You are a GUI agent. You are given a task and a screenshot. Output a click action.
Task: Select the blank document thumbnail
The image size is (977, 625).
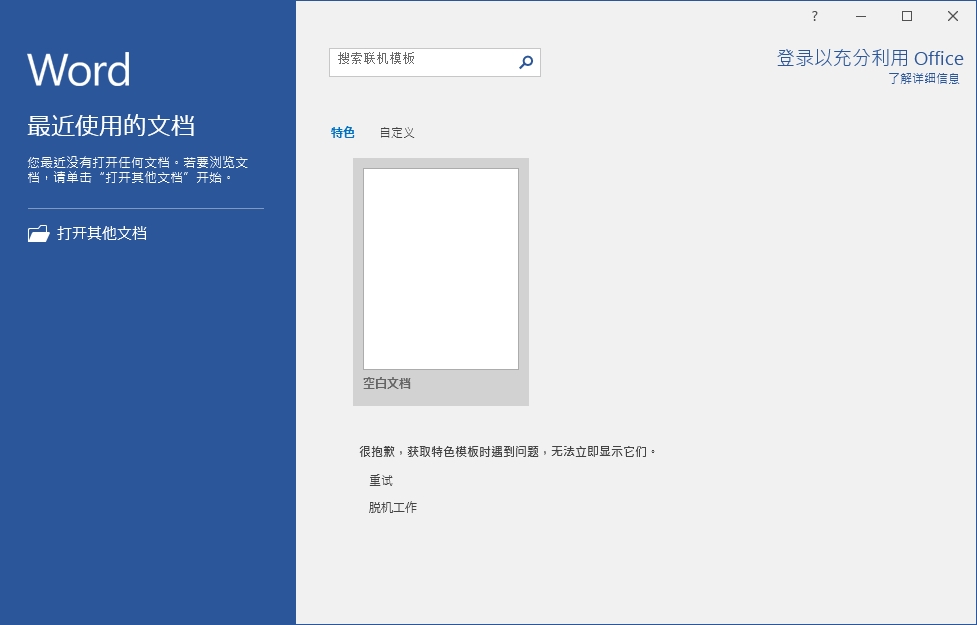(441, 269)
